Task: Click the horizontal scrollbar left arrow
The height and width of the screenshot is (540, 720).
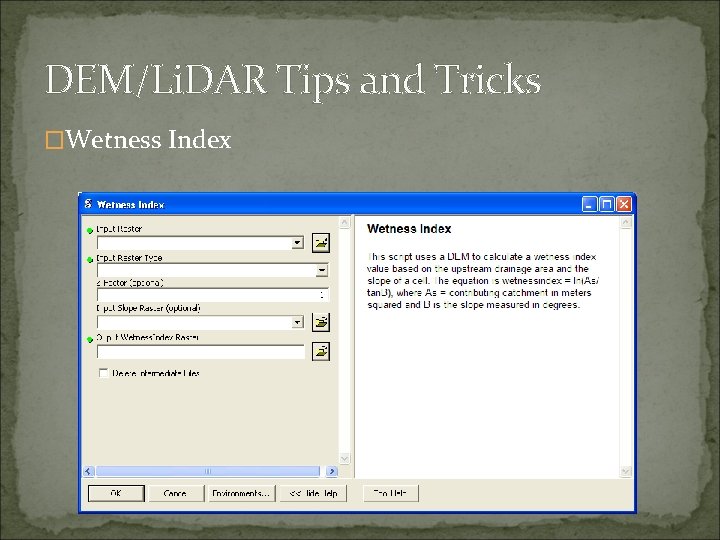Action: (89, 471)
